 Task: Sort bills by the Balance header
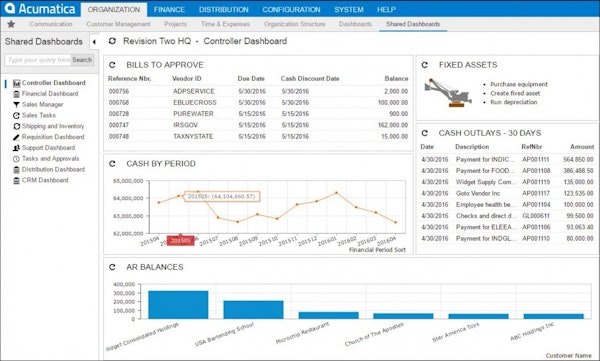[396, 78]
